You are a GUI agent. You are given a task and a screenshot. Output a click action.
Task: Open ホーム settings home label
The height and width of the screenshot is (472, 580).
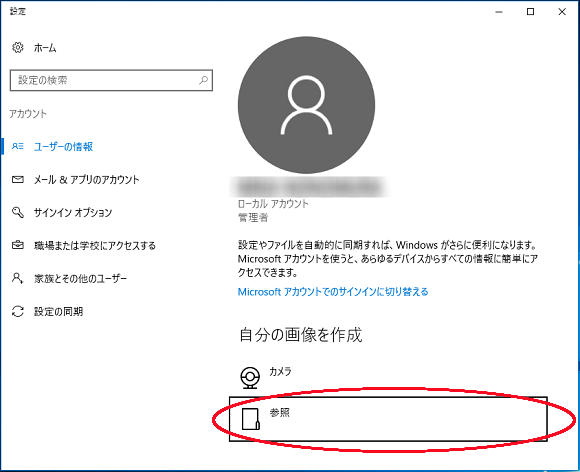[45, 48]
